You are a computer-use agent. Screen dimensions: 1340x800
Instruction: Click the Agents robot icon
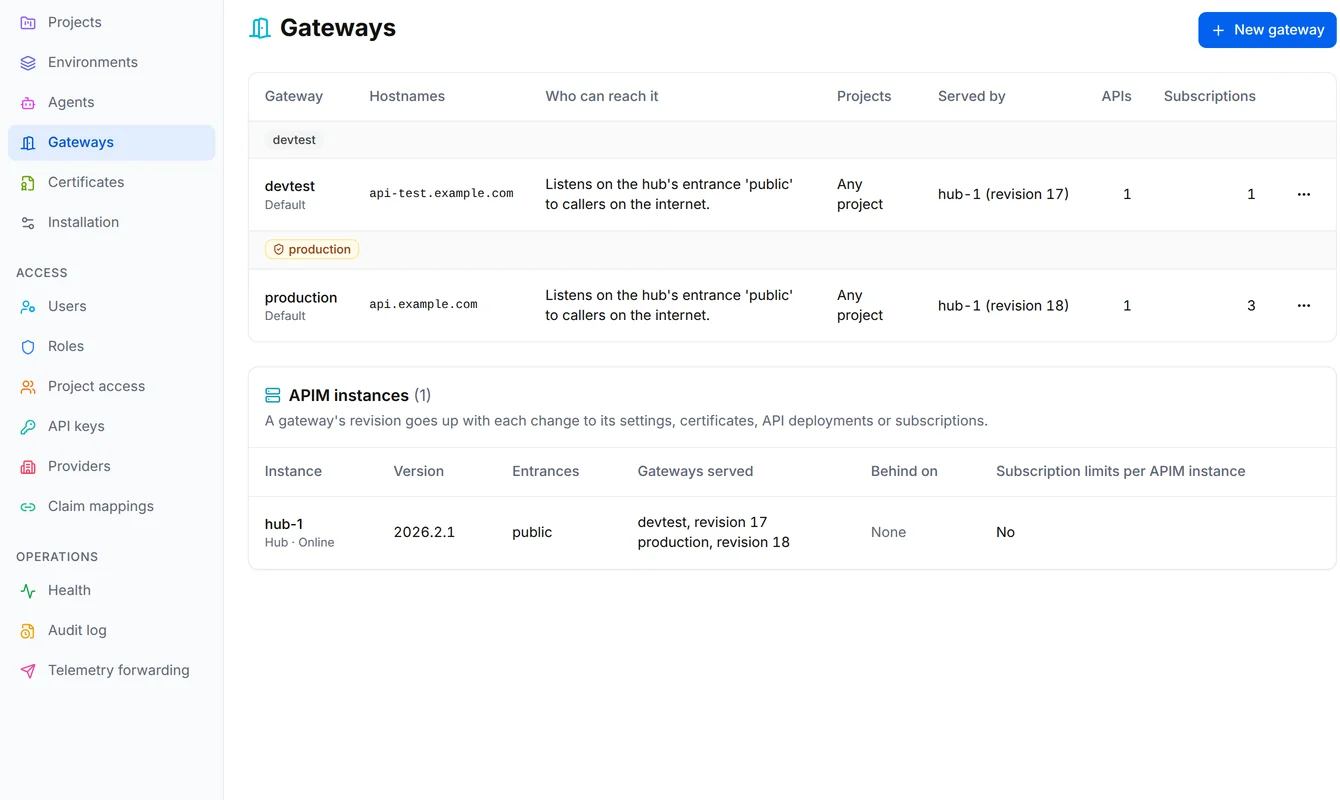coord(28,102)
